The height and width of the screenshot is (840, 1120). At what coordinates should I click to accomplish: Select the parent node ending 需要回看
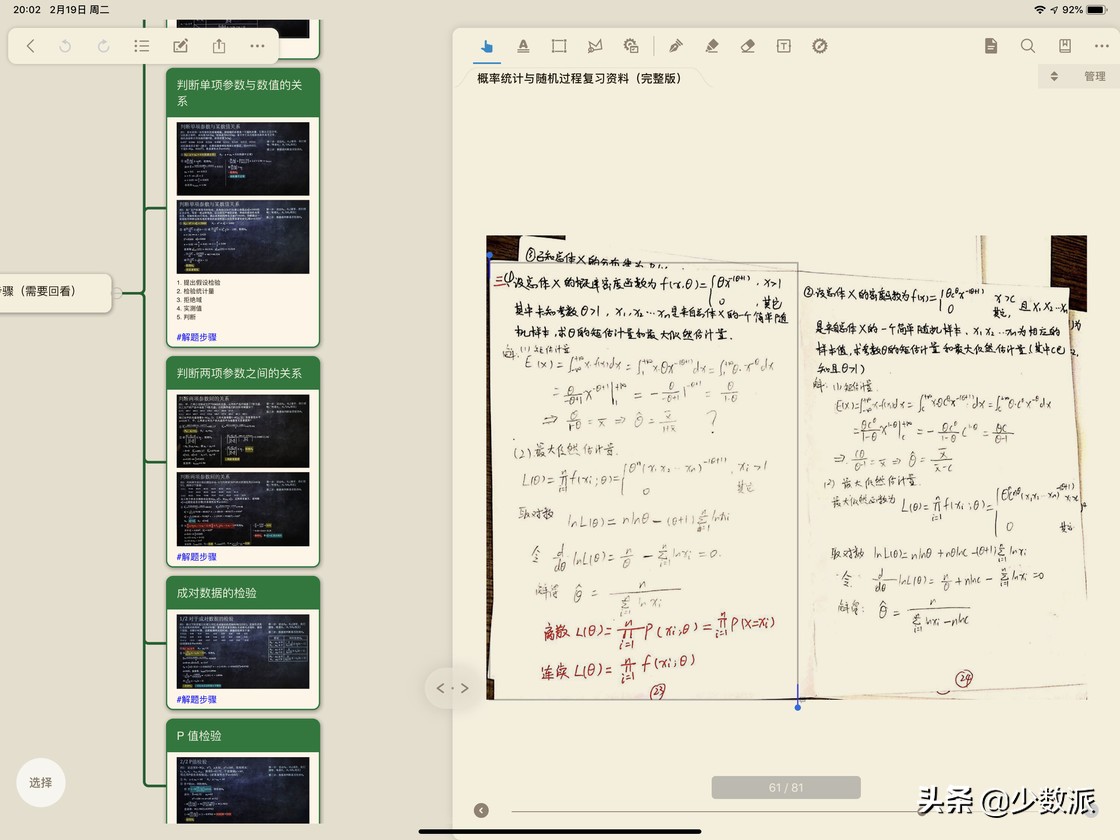55,291
